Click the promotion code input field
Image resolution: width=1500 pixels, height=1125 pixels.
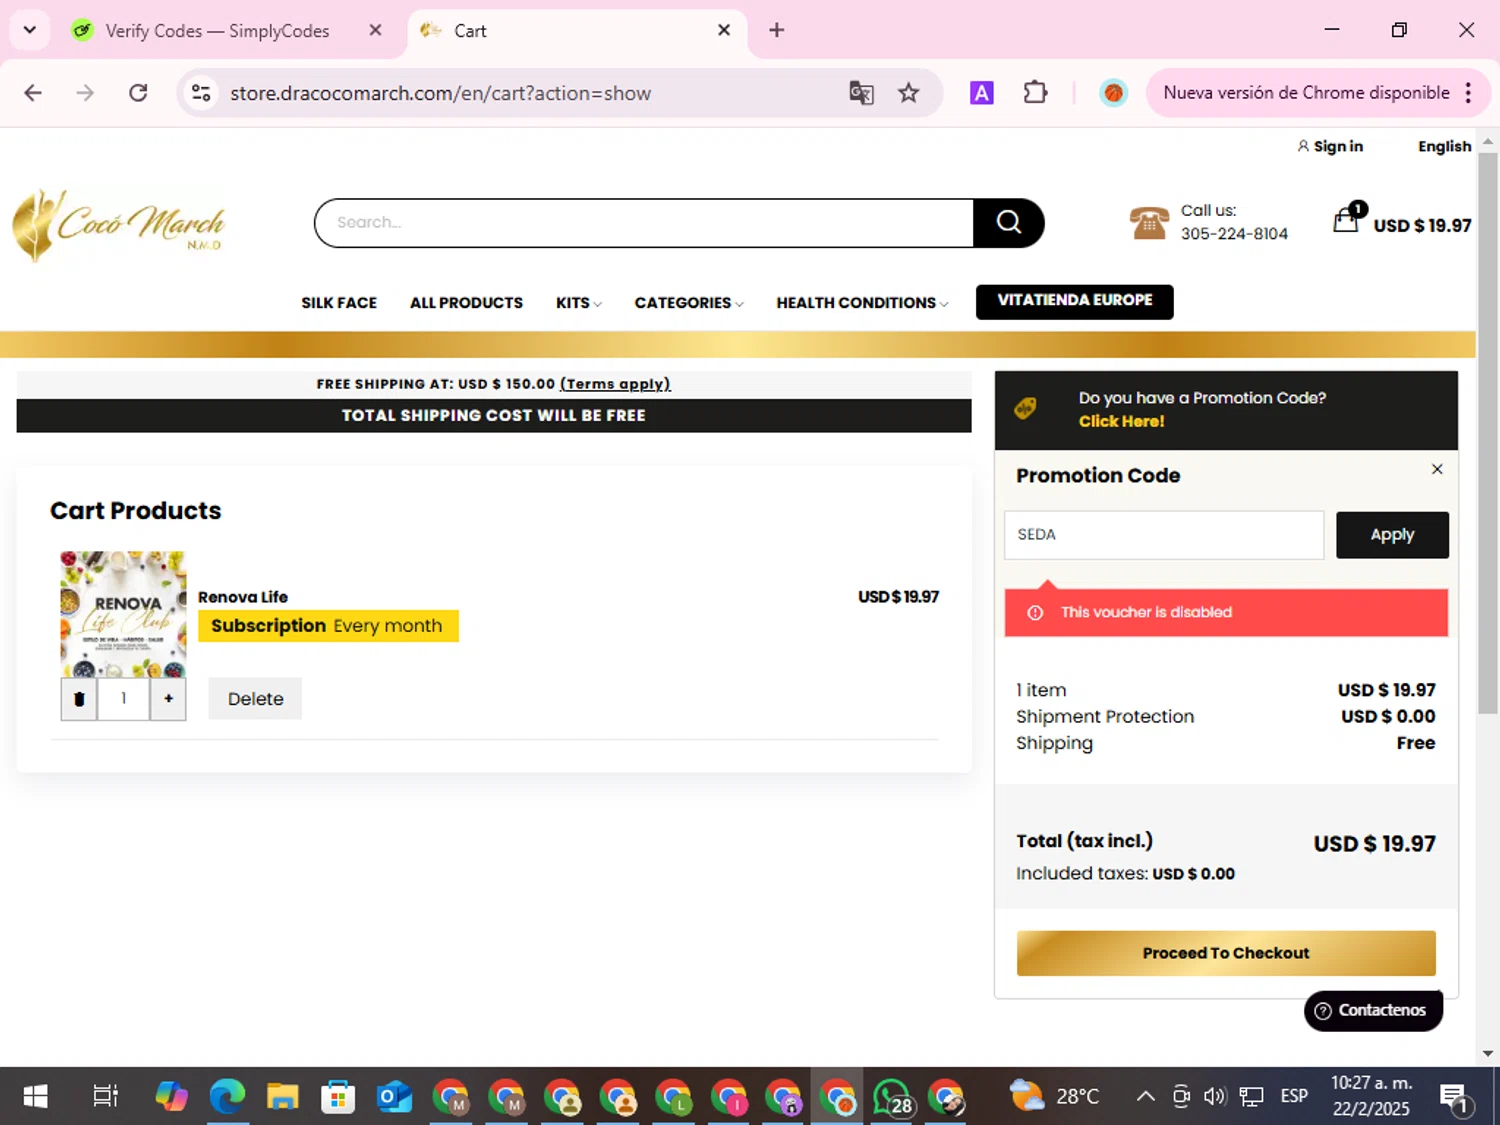click(1164, 535)
